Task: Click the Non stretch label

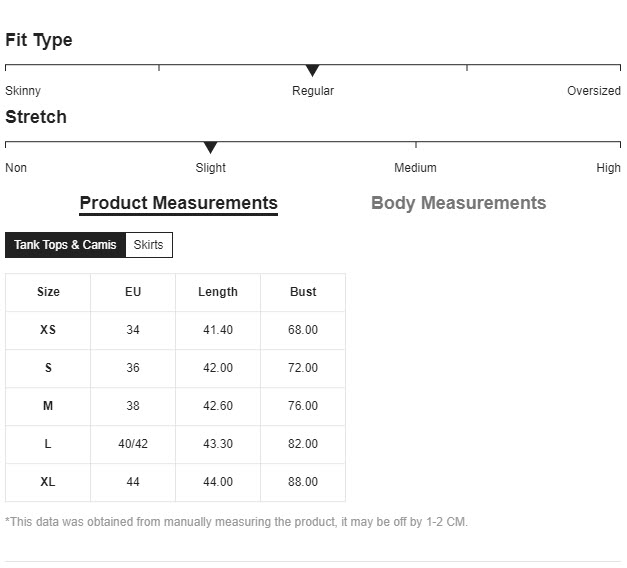Action: [x=16, y=168]
